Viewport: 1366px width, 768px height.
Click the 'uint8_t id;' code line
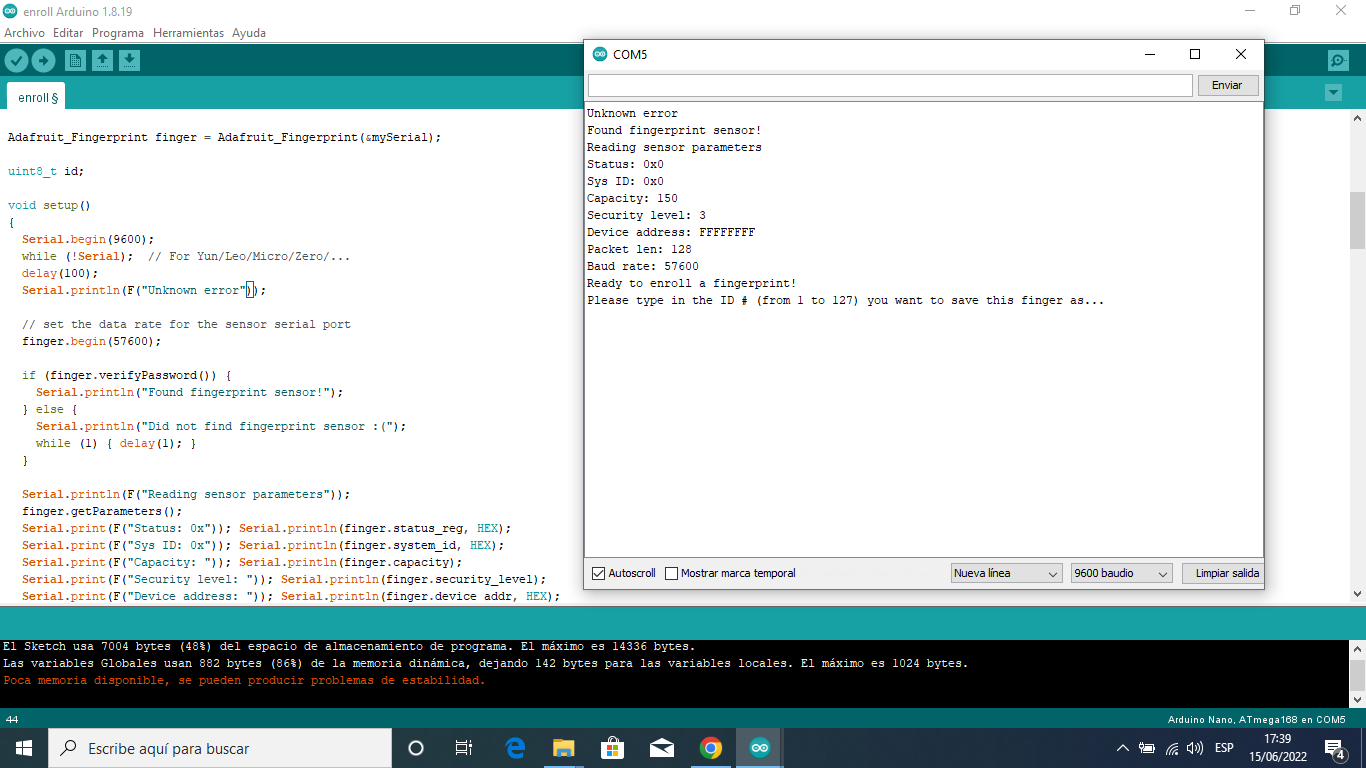click(x=46, y=171)
